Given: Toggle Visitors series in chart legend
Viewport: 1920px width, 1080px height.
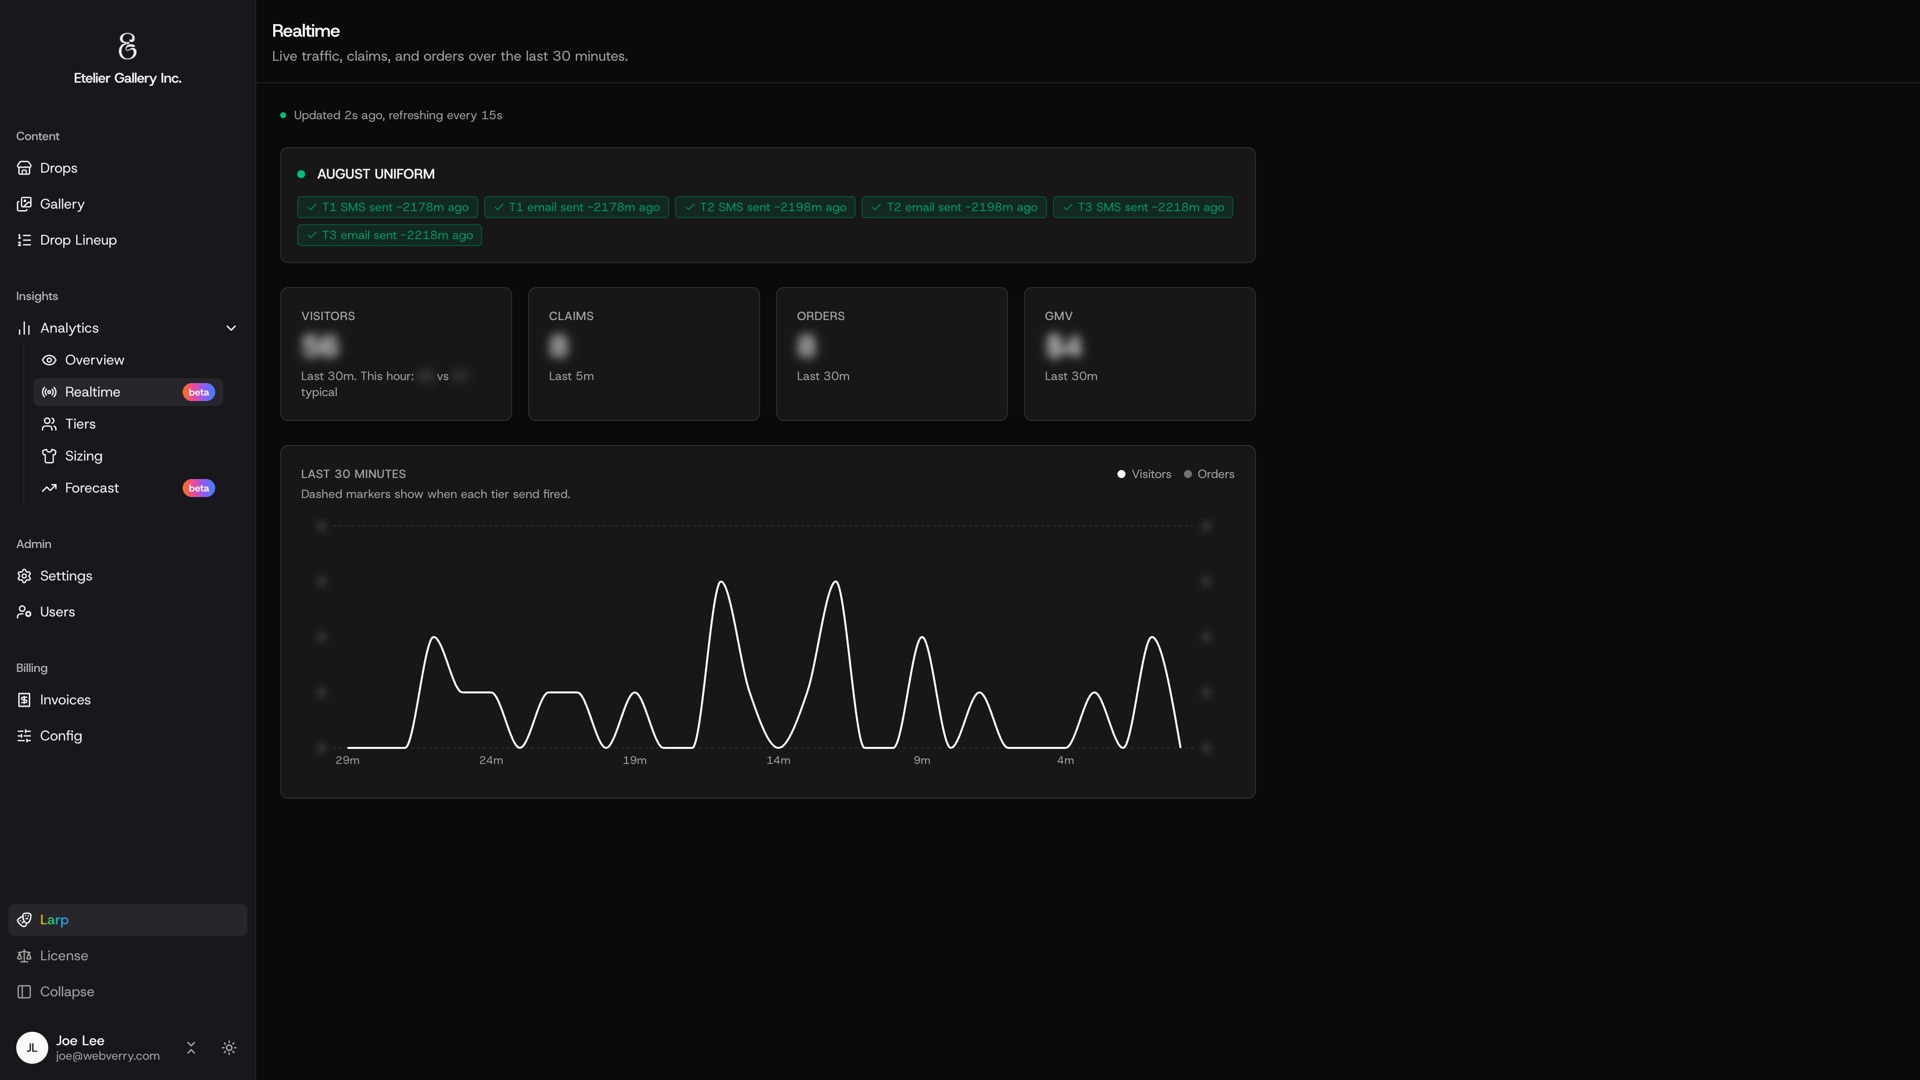Looking at the screenshot, I should pyautogui.click(x=1144, y=474).
